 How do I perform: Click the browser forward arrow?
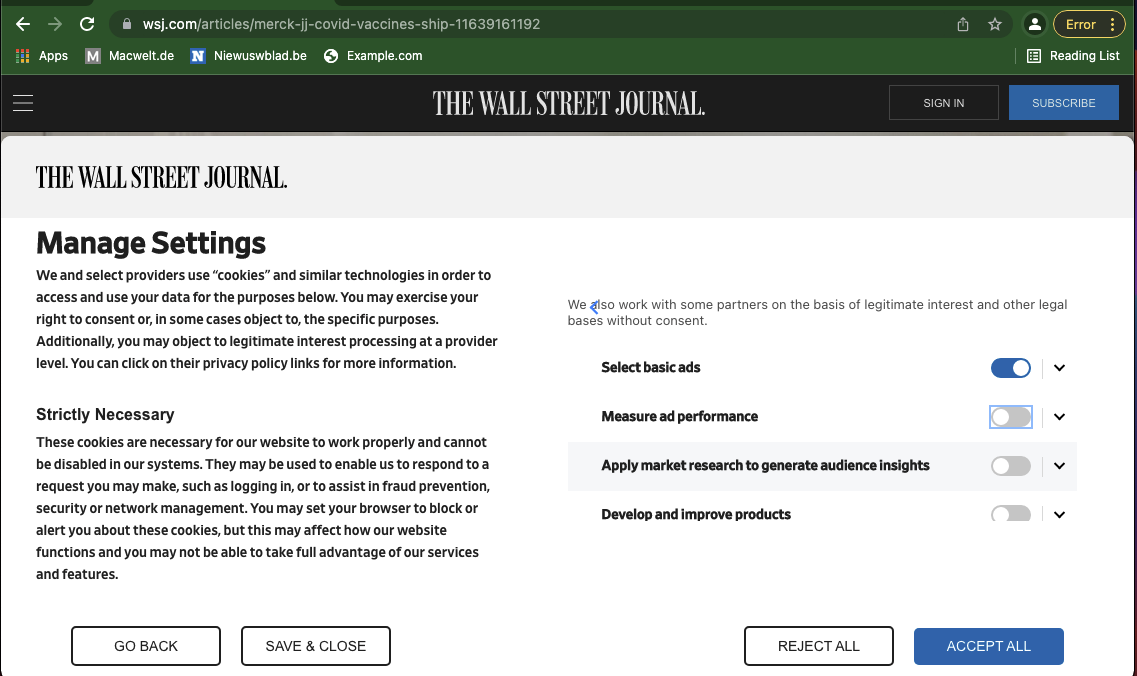pos(55,24)
